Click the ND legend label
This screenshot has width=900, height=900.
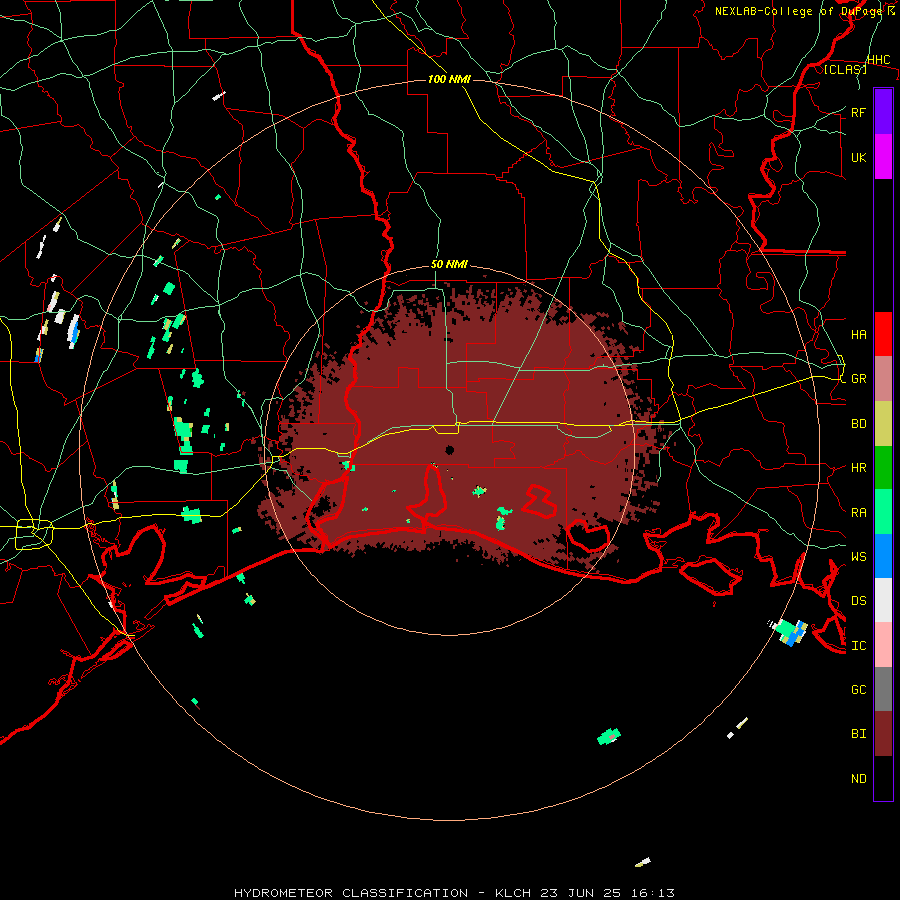click(859, 779)
